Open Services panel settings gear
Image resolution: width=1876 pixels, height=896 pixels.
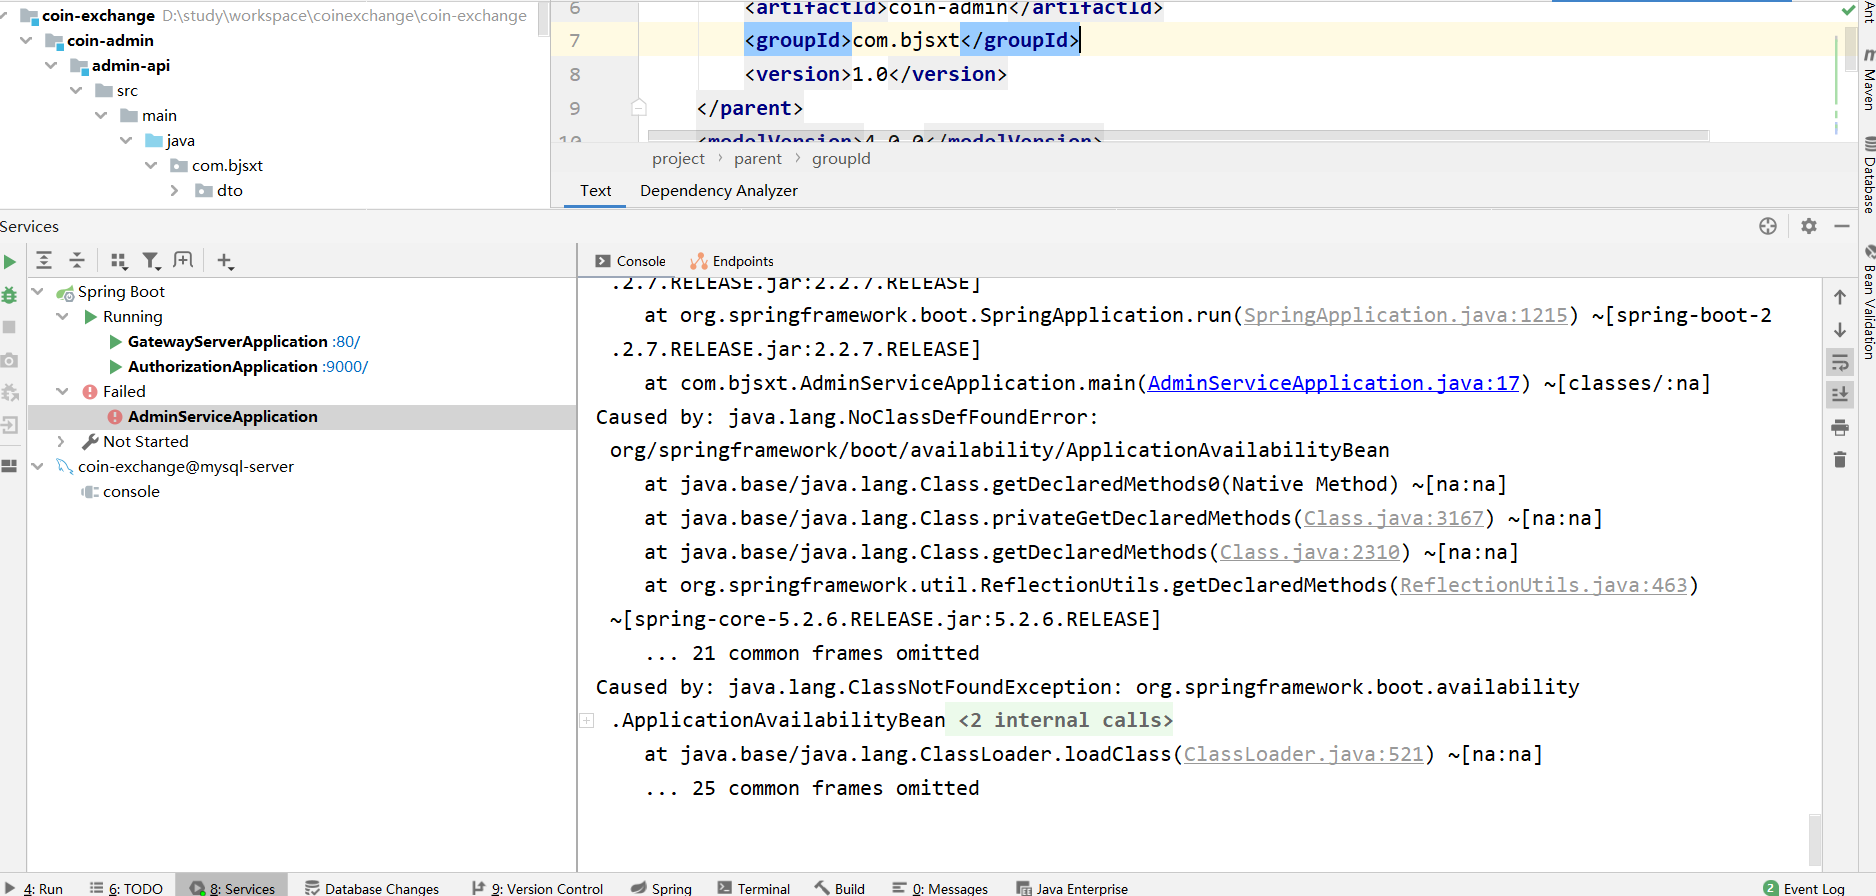click(x=1809, y=226)
